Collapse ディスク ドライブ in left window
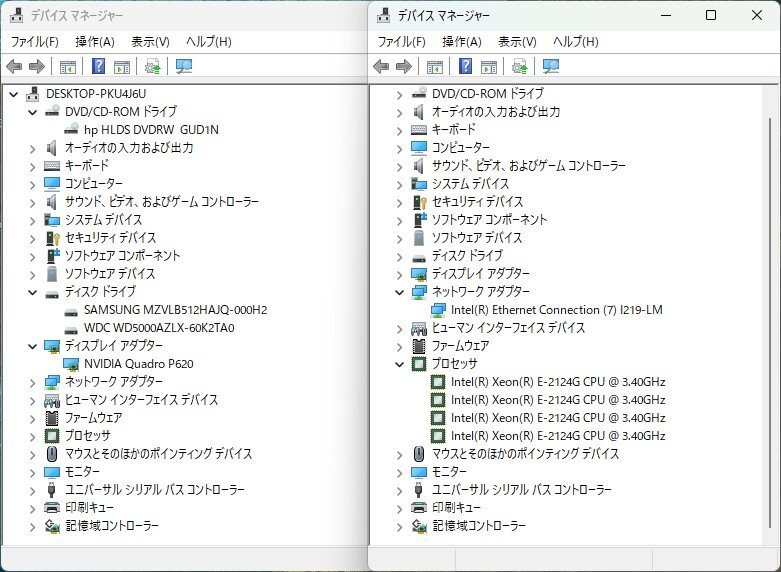 point(33,292)
